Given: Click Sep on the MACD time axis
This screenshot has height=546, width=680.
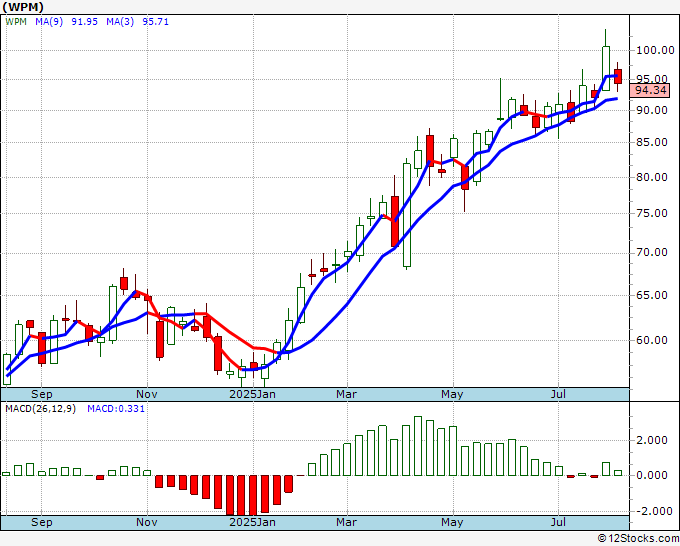Looking at the screenshot, I should coord(42,522).
